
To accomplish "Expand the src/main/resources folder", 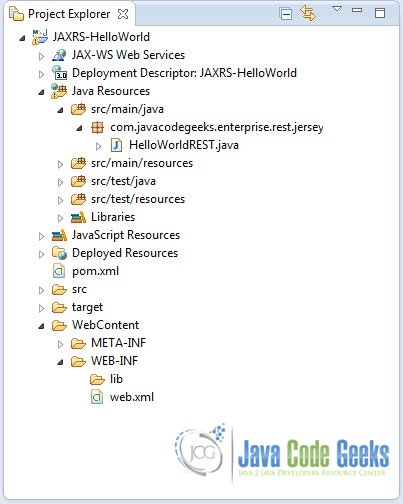I will [x=60, y=164].
